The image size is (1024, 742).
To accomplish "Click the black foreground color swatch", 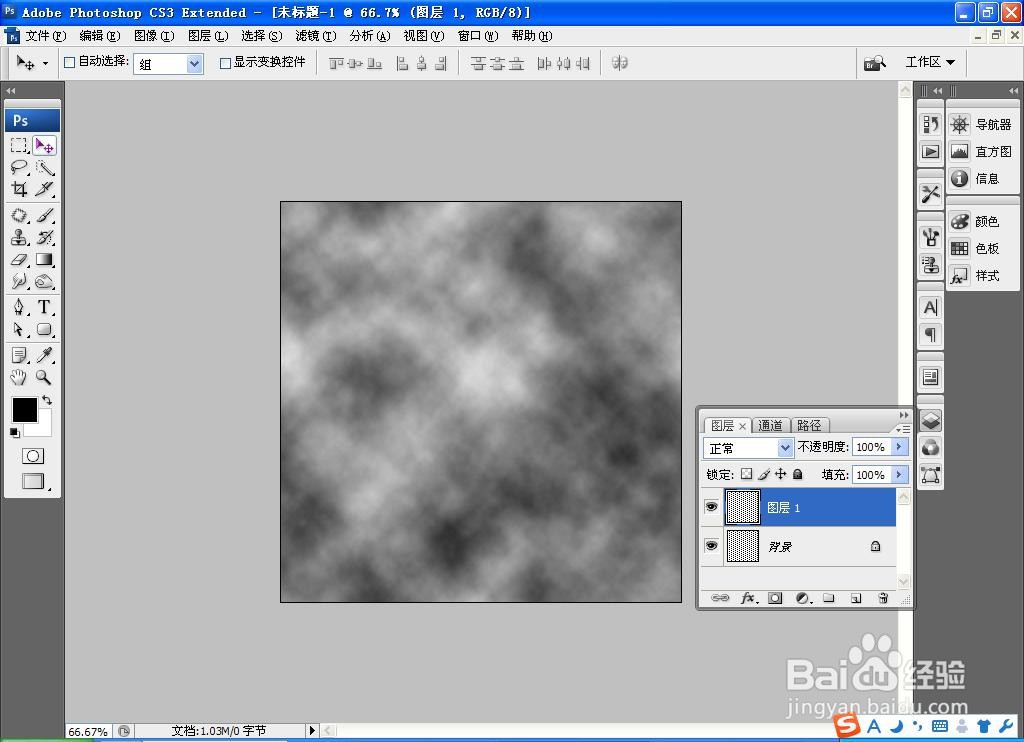I will click(x=24, y=410).
